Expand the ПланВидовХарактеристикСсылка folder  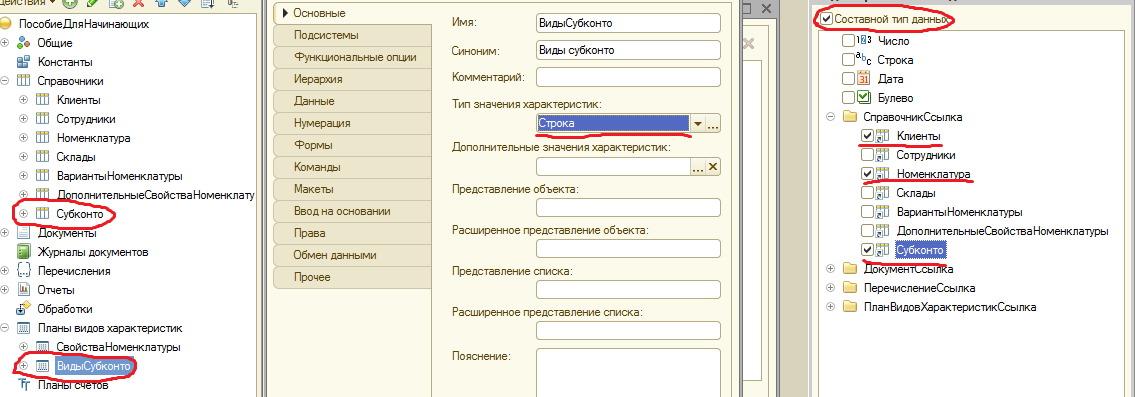[830, 306]
